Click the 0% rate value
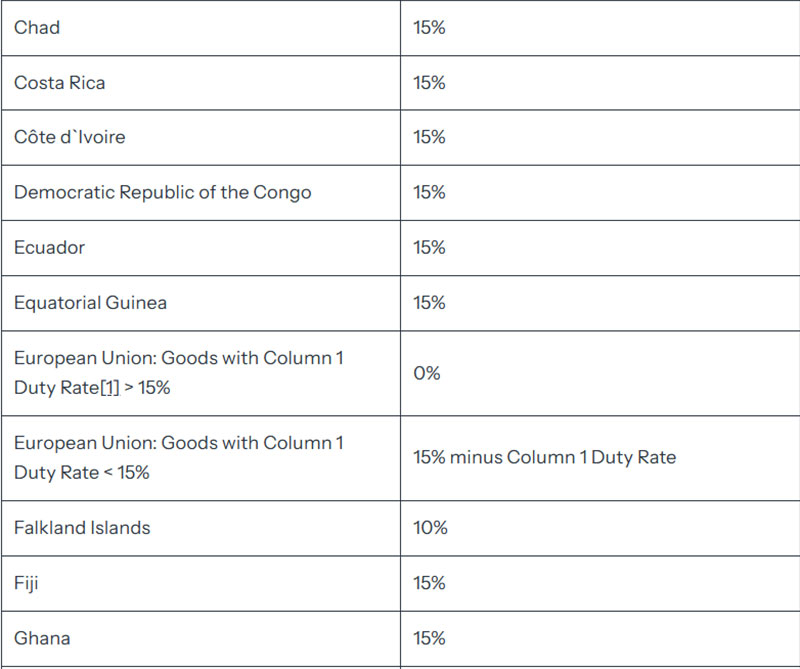This screenshot has width=800, height=669. 427,373
